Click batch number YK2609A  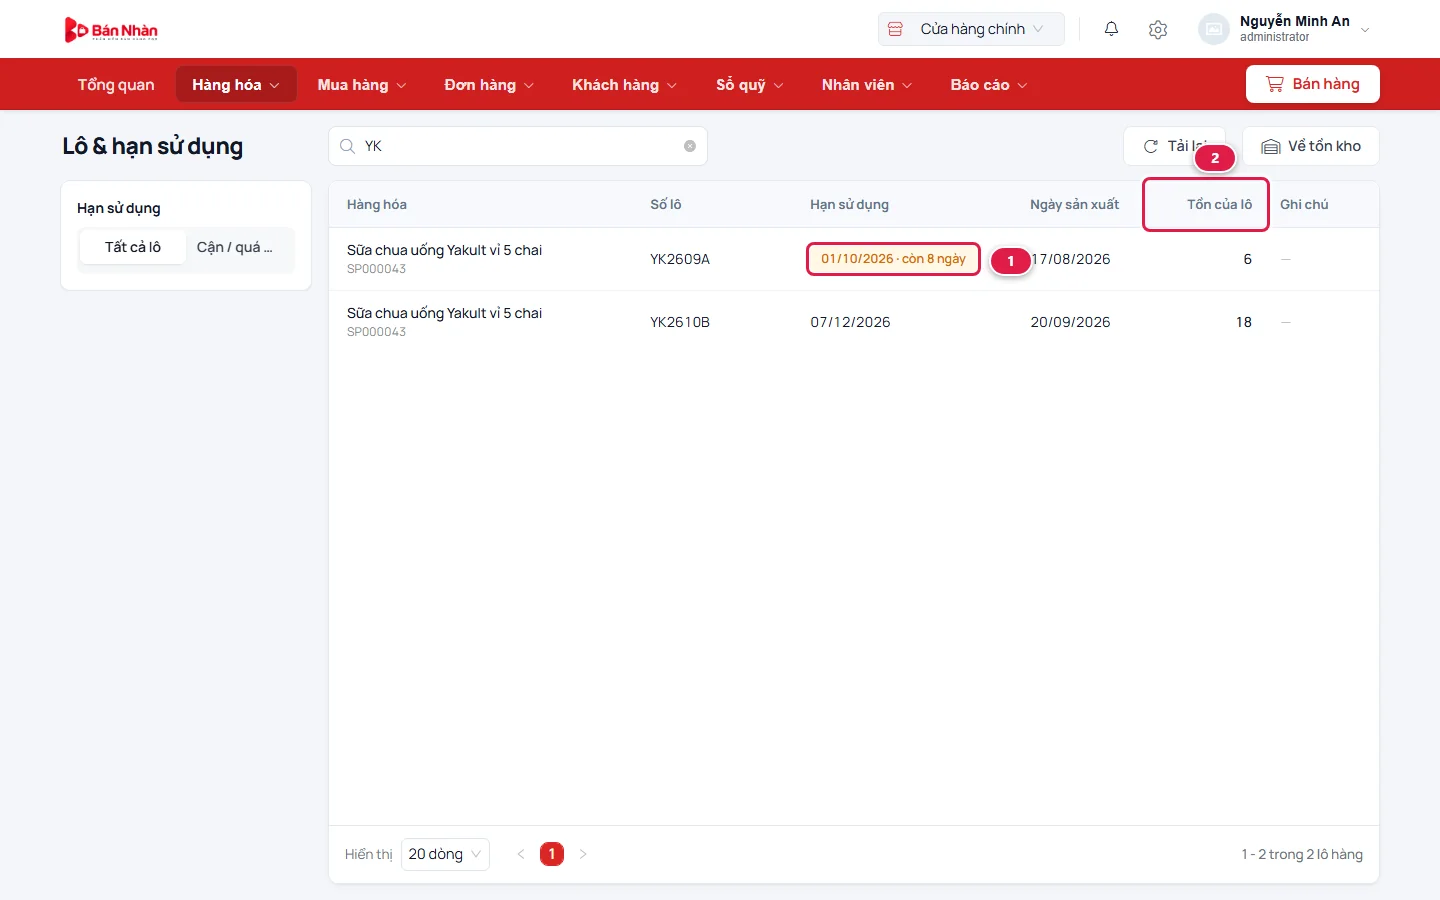[680, 259]
